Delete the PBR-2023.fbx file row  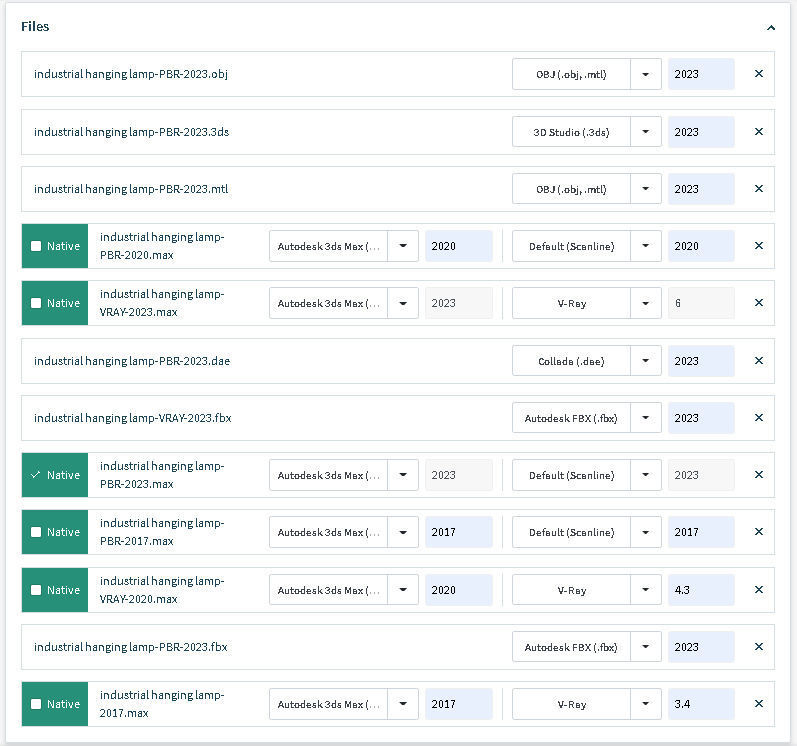758,647
